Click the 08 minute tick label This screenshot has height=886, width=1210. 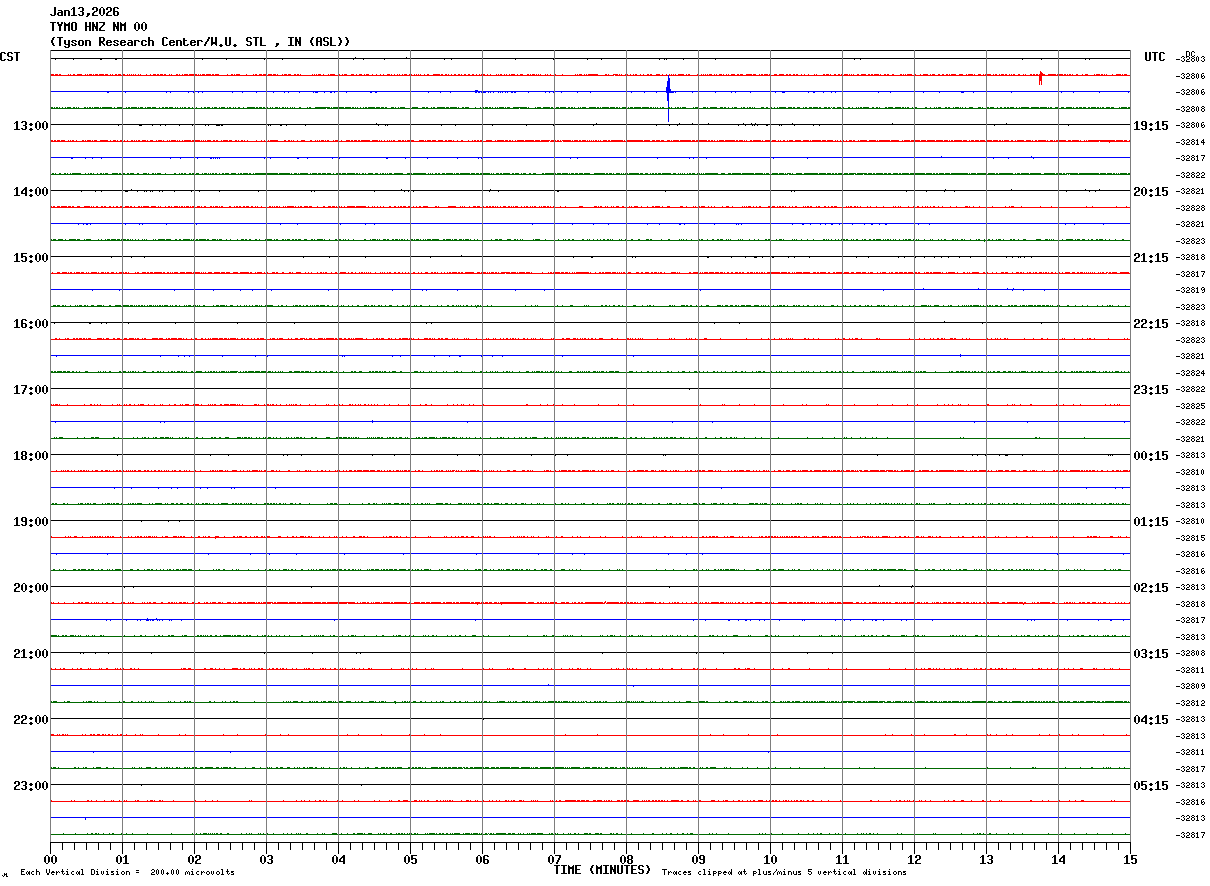[626, 859]
